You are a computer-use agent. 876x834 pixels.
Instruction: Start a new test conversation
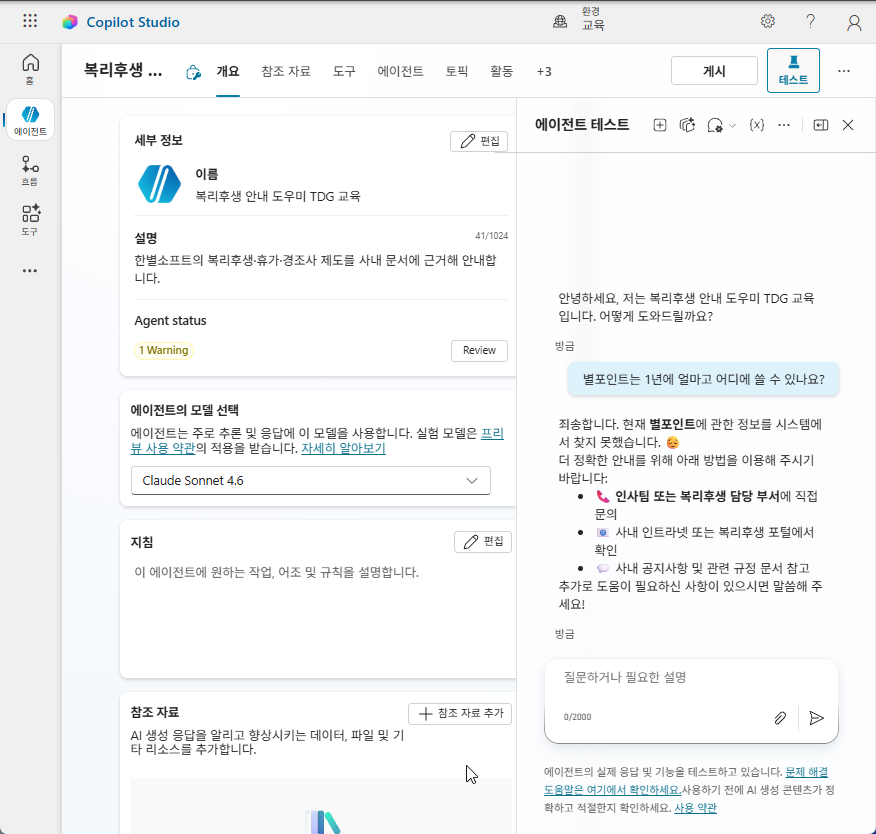(x=660, y=125)
